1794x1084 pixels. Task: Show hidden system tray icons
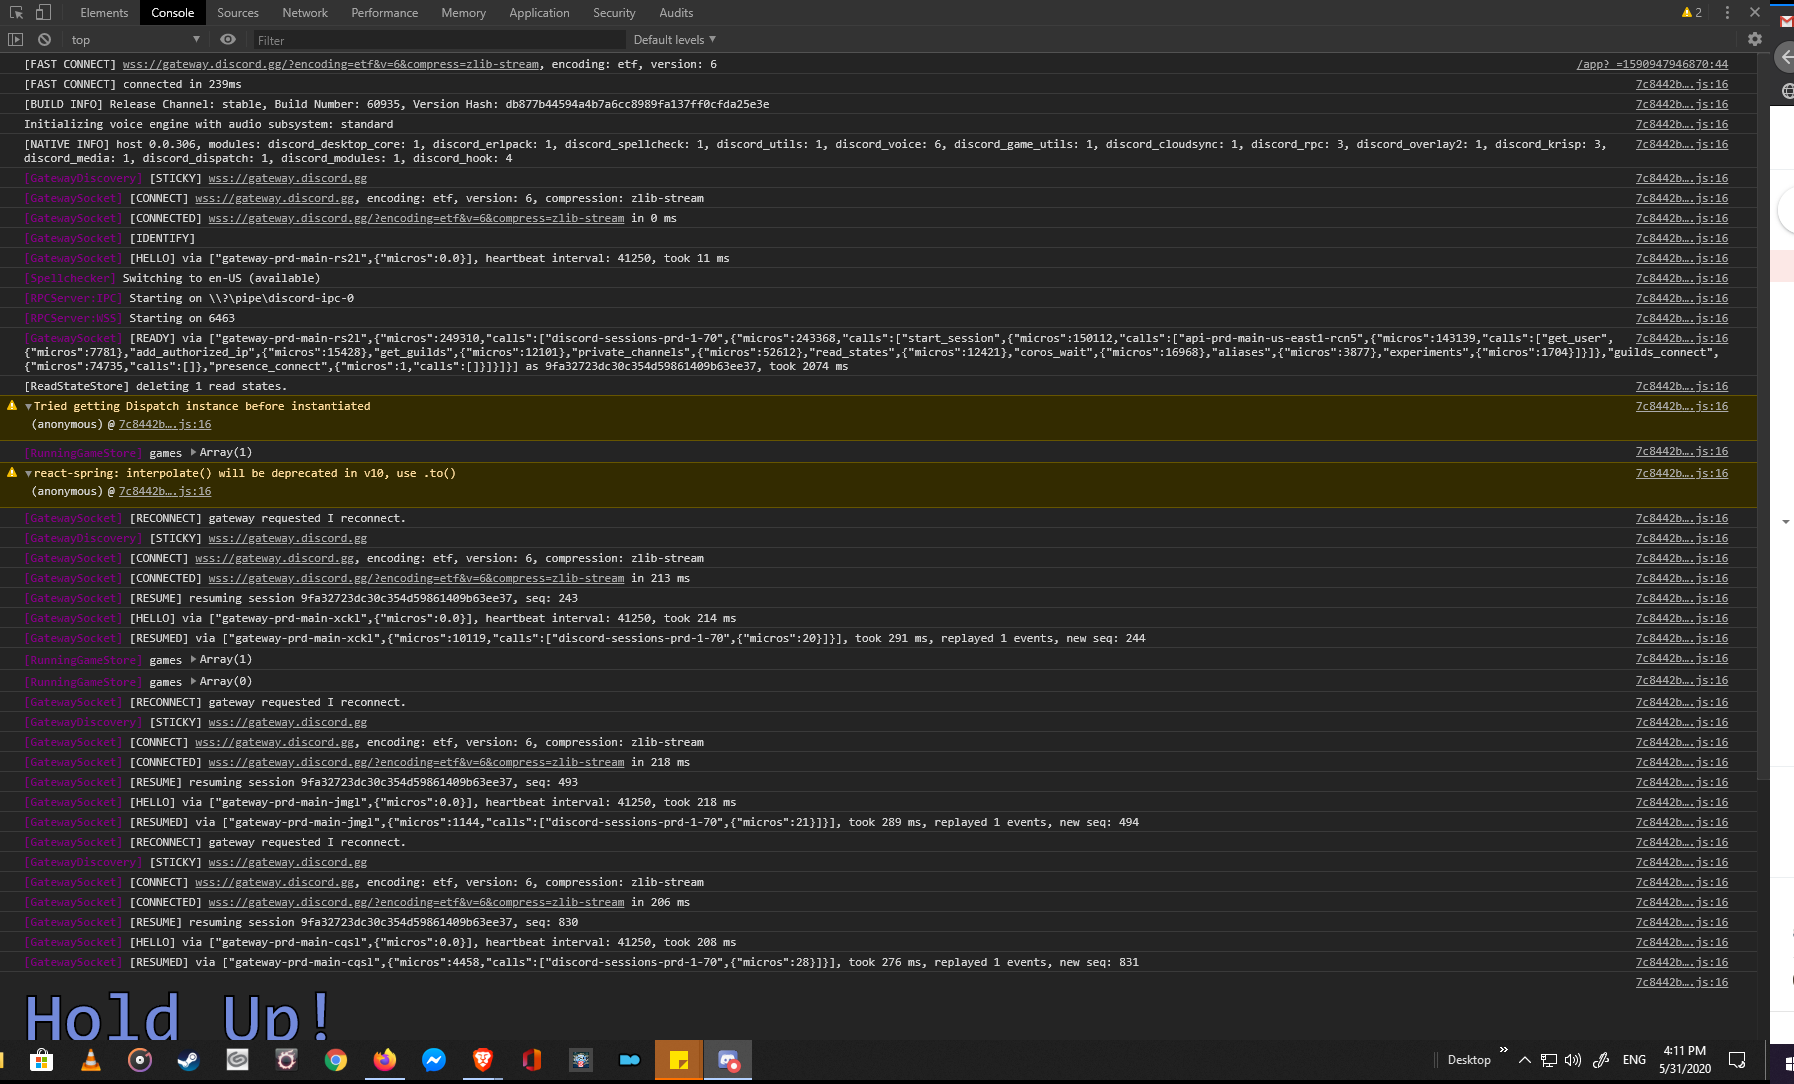1524,1060
